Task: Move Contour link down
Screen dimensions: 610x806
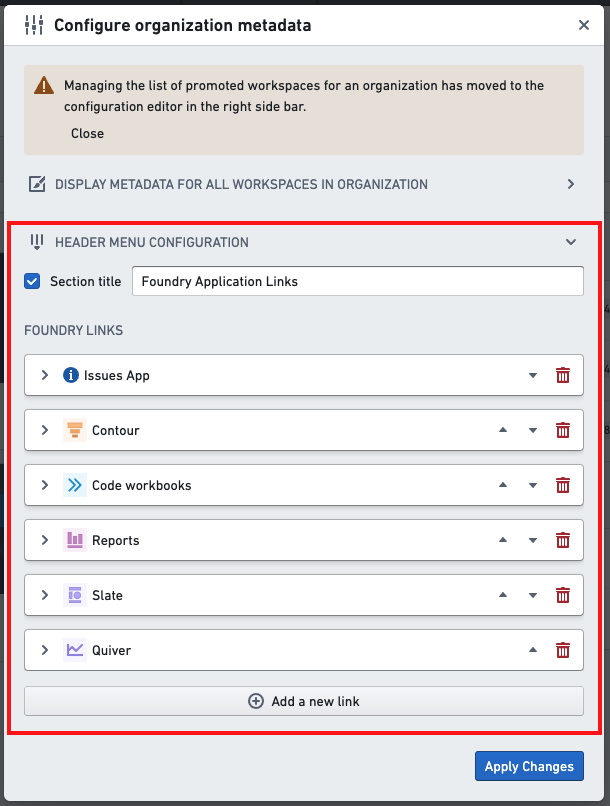Action: 533,430
